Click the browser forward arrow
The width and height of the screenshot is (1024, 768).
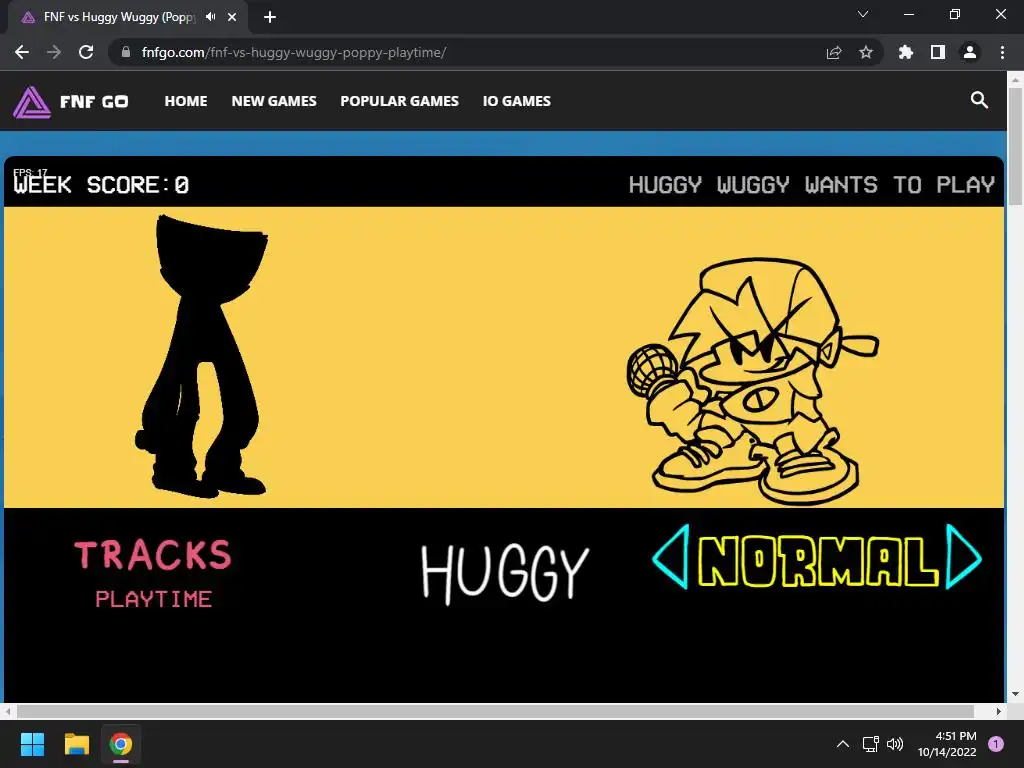(x=54, y=52)
